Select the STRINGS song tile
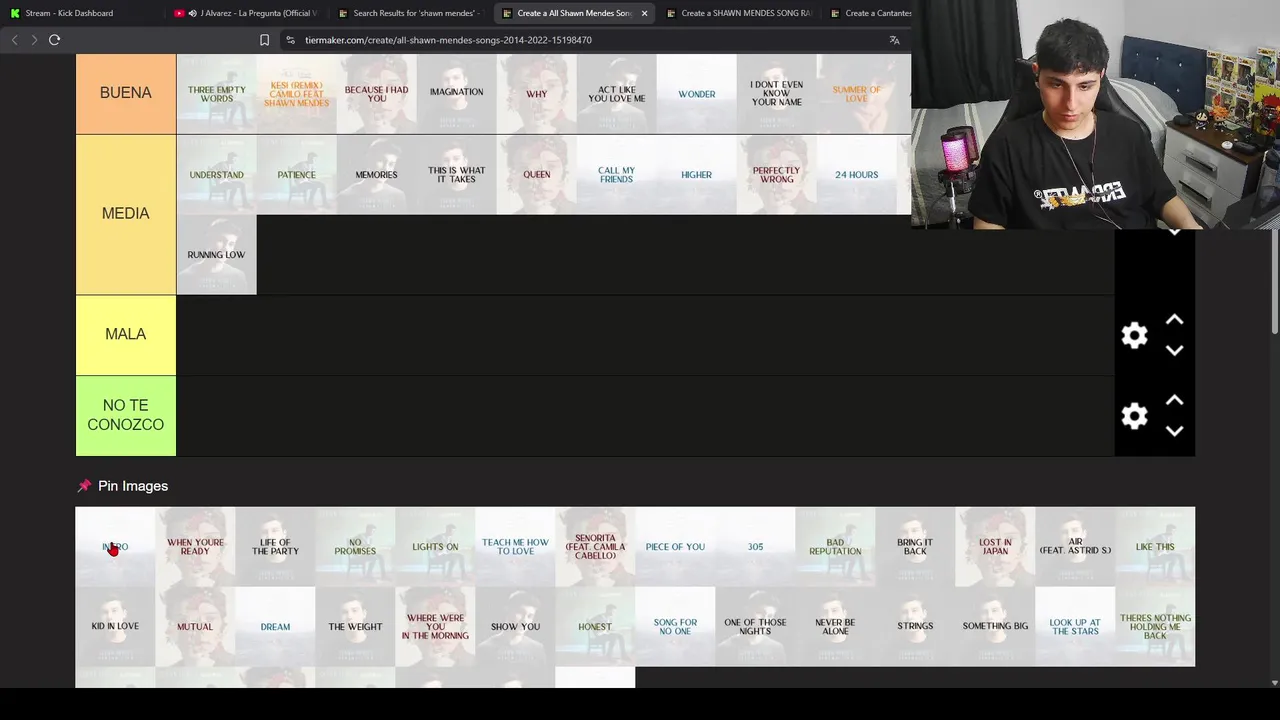 point(915,627)
